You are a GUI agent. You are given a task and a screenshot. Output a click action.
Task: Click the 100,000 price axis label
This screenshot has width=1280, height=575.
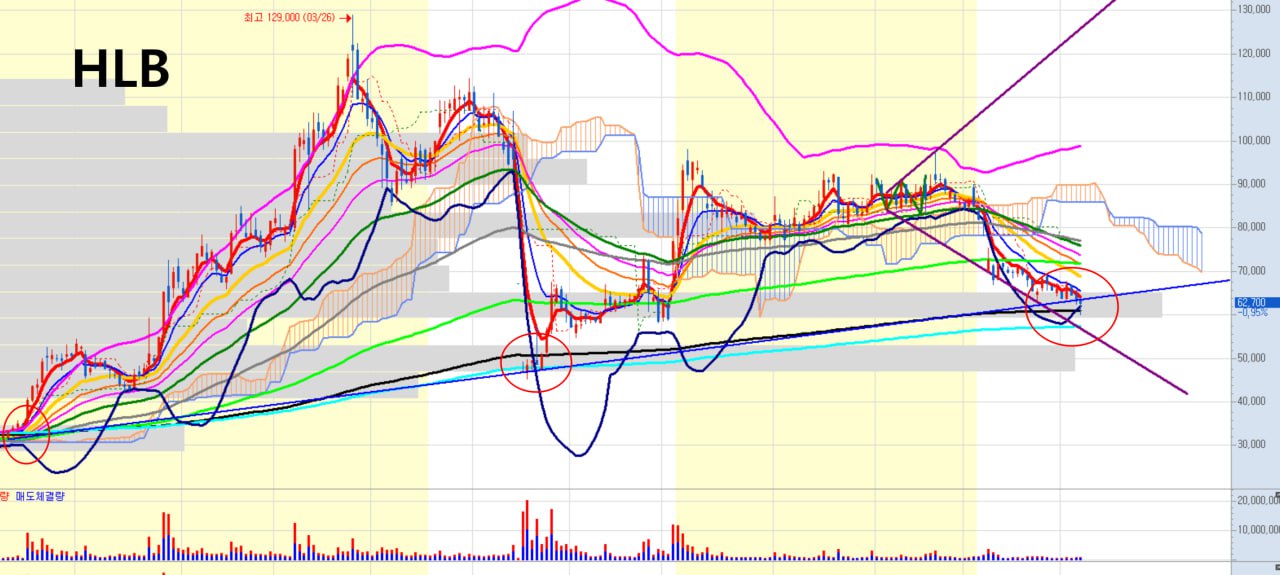coord(1256,140)
